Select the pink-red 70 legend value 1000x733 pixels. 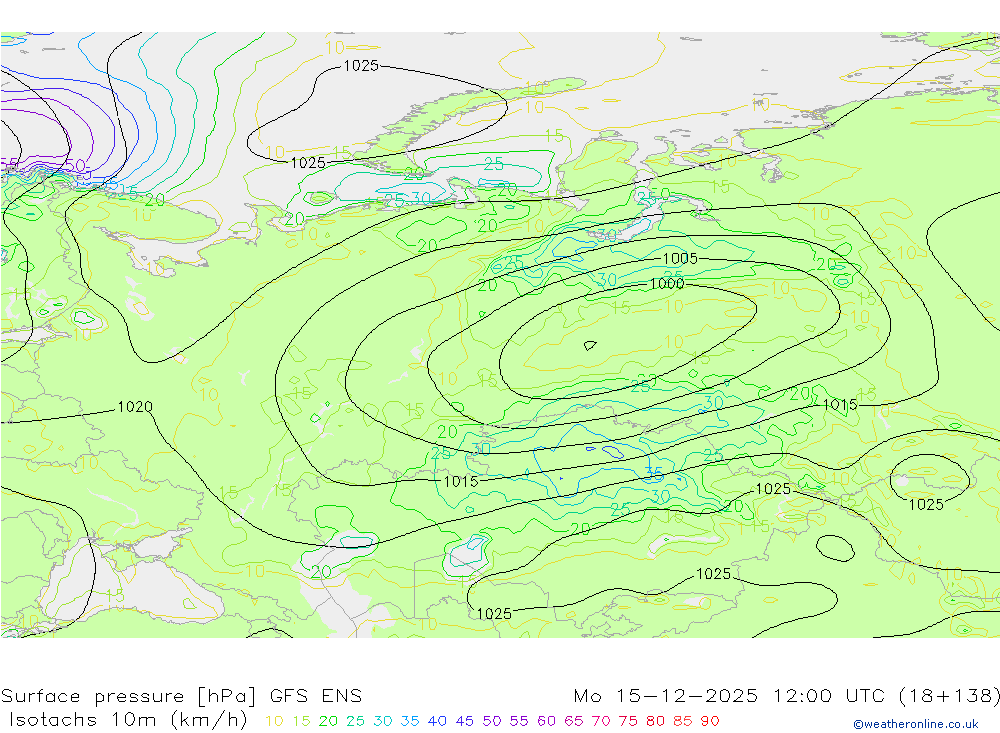tap(601, 722)
